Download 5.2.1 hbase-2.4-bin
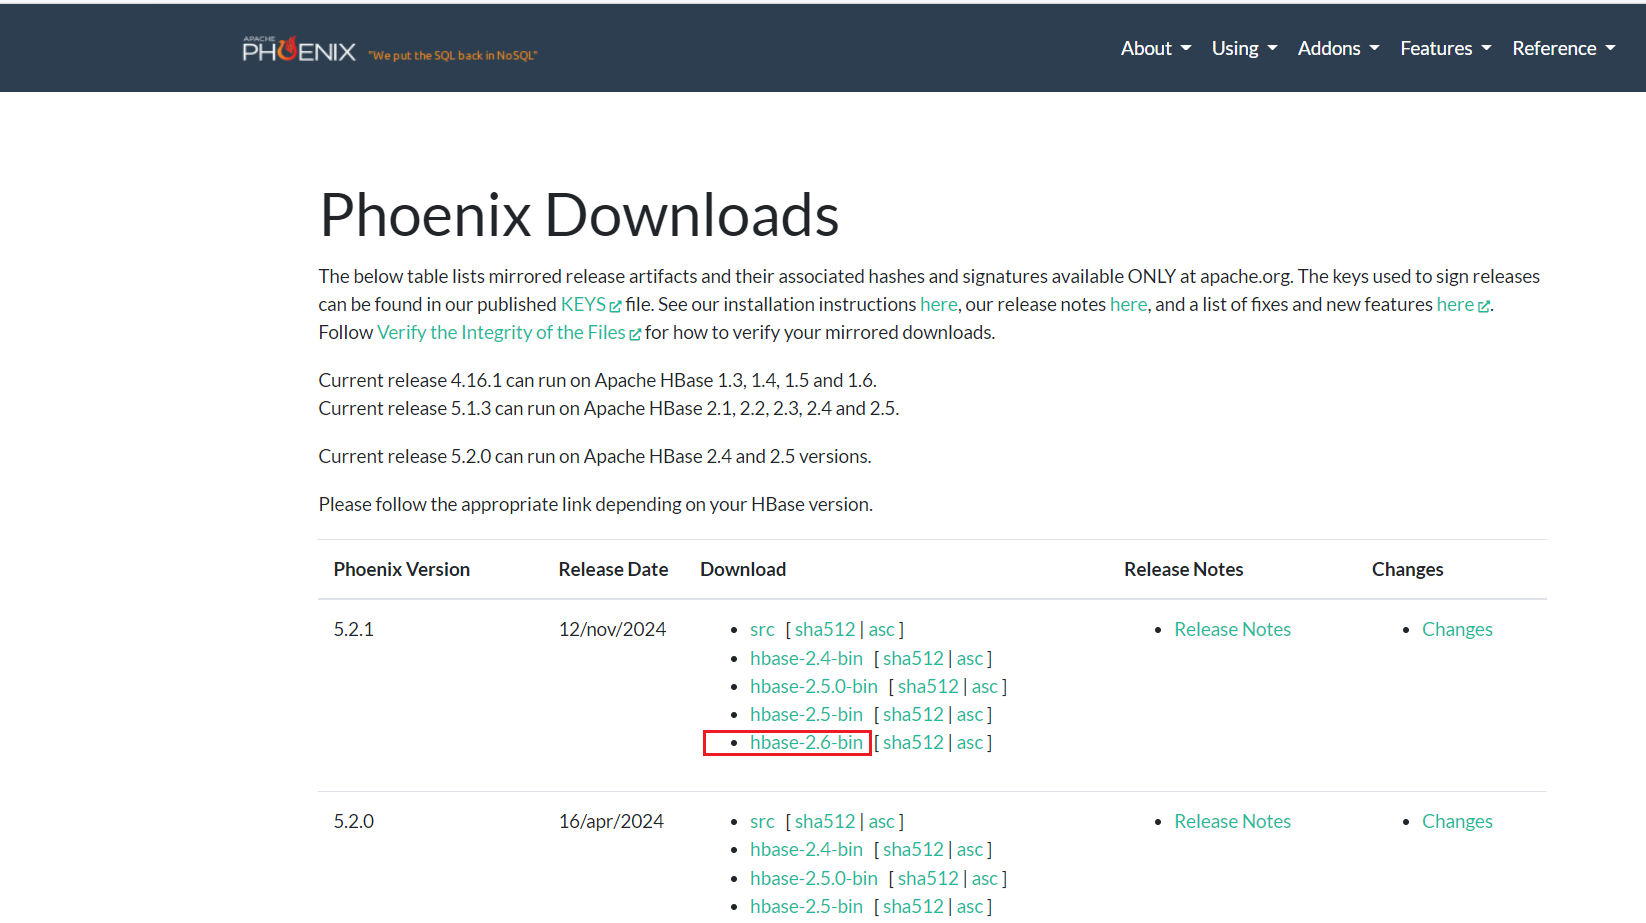This screenshot has width=1646, height=923. point(806,658)
